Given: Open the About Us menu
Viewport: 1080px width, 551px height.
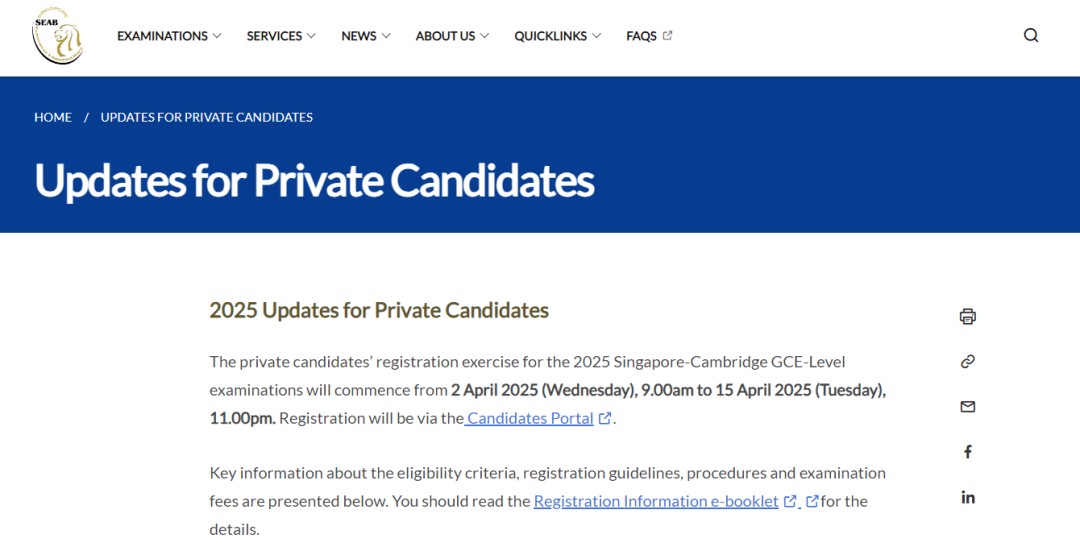Looking at the screenshot, I should point(445,36).
